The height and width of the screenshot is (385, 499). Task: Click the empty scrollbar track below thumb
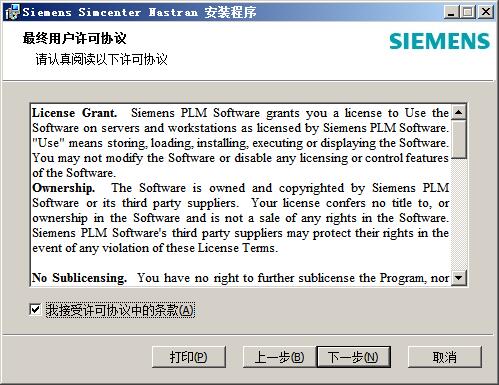(x=459, y=214)
